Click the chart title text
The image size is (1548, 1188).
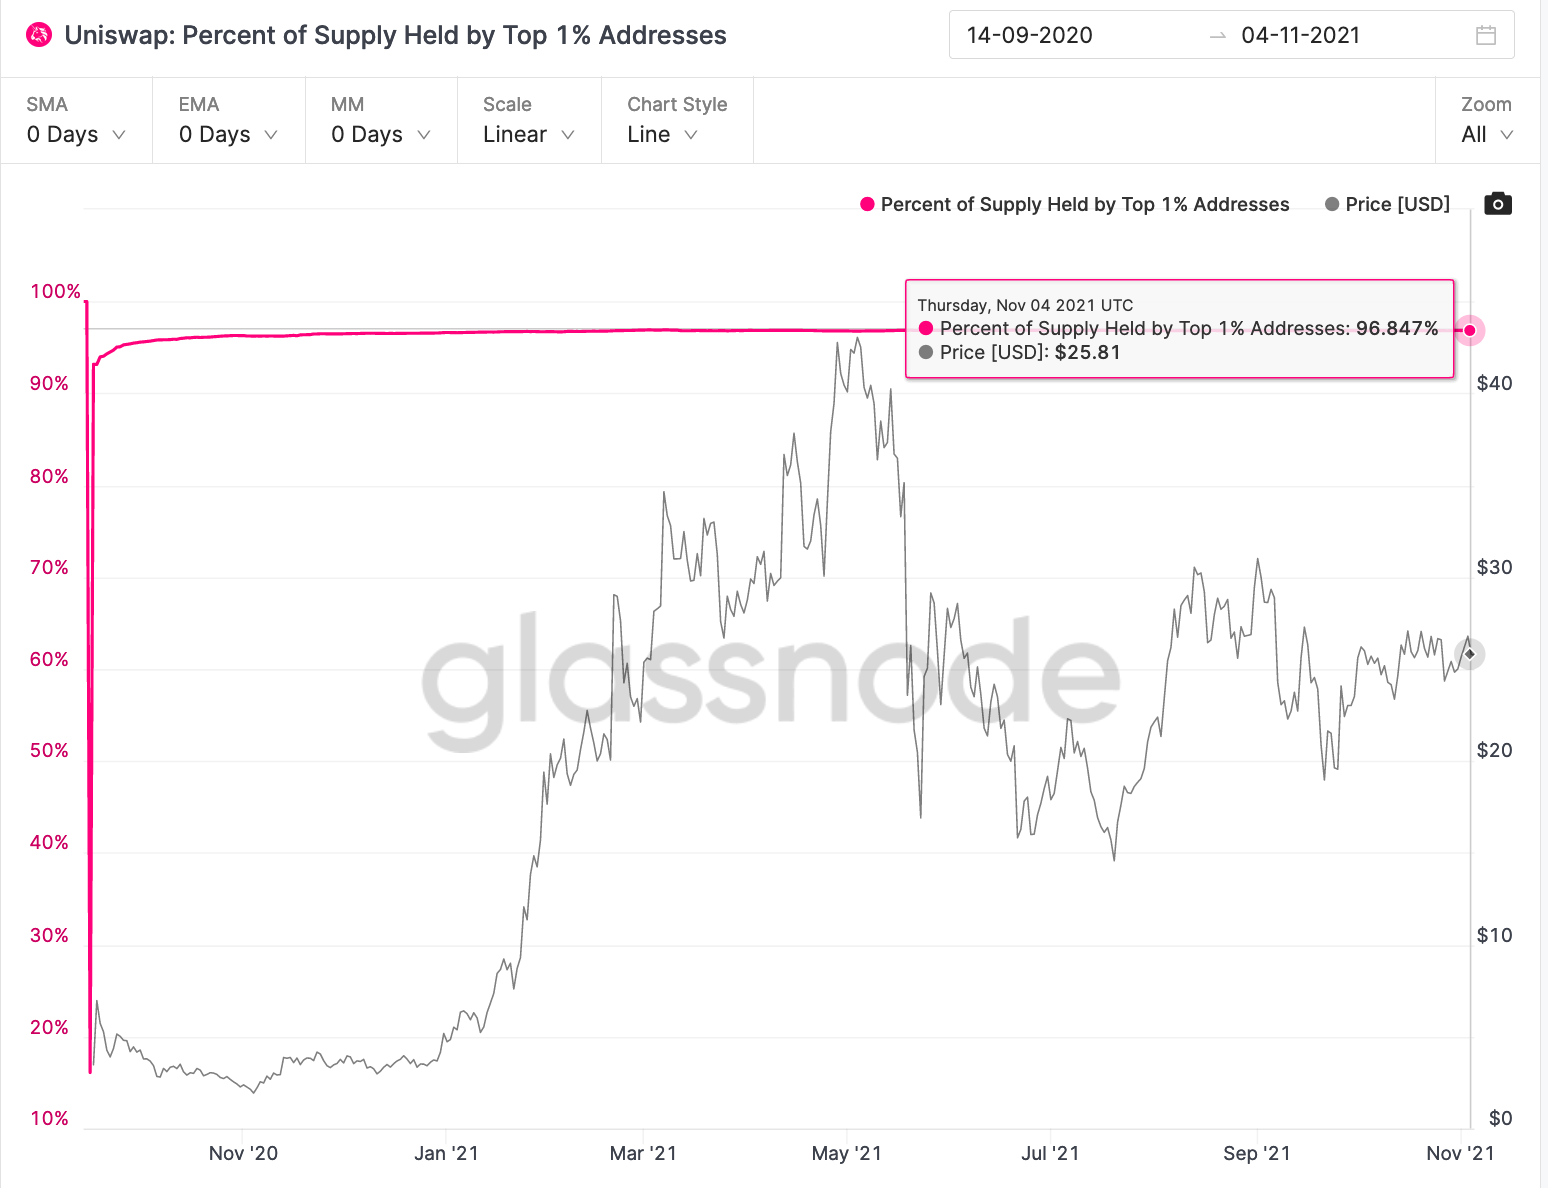tap(395, 35)
